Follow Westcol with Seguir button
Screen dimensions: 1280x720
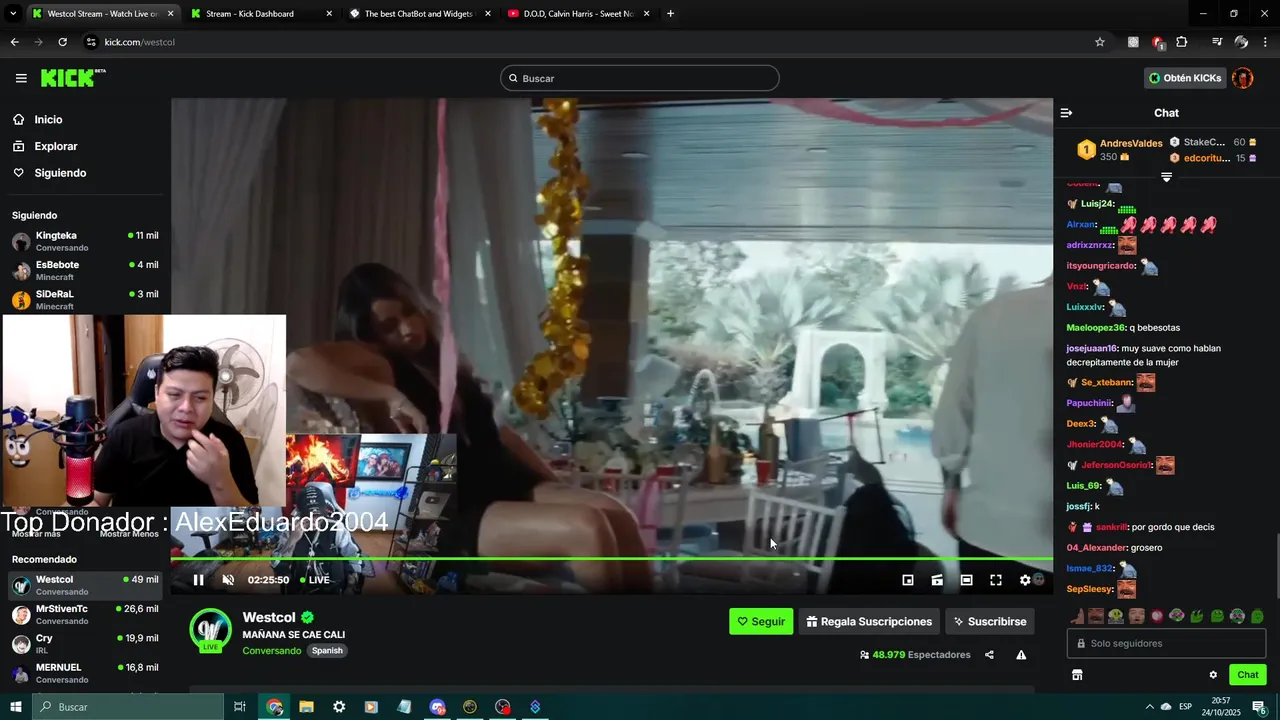click(x=761, y=621)
